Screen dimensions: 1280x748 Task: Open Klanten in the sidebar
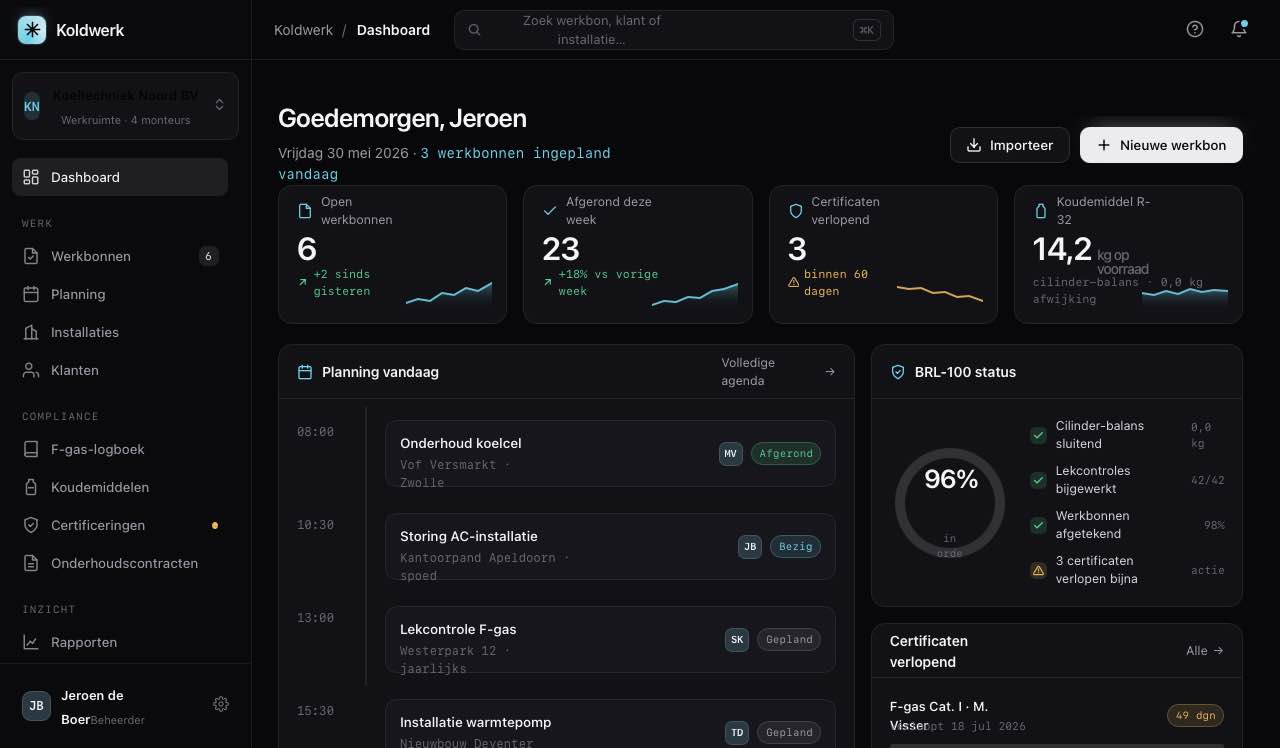(120, 370)
